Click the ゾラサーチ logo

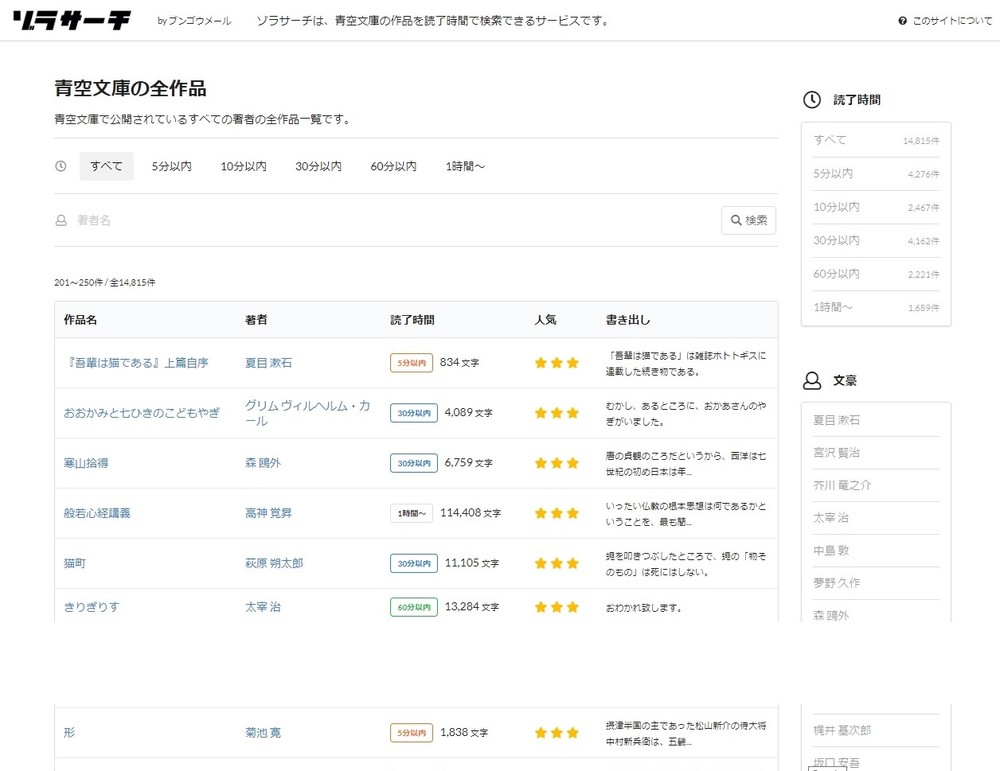[x=71, y=20]
